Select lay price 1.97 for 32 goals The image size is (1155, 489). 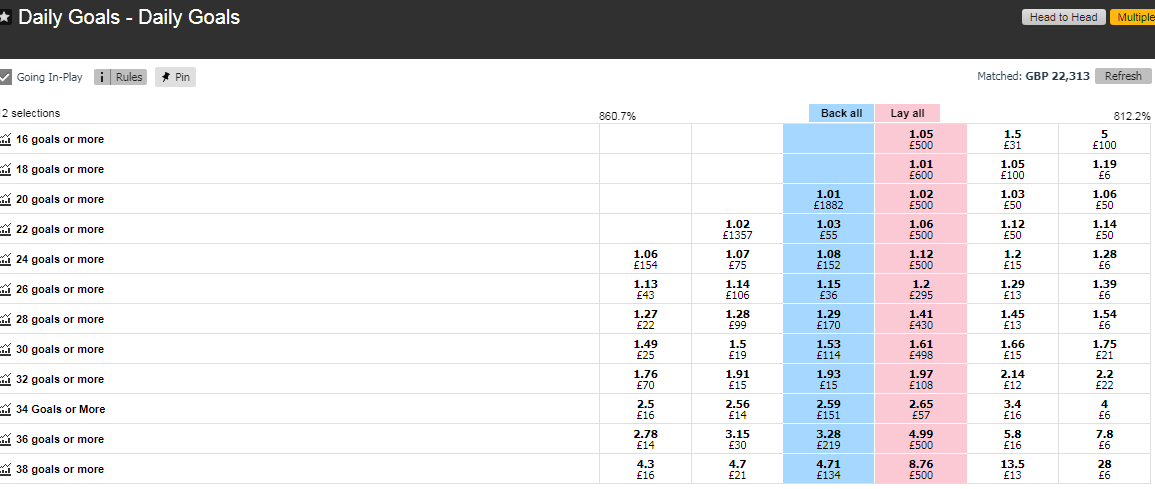tap(921, 379)
